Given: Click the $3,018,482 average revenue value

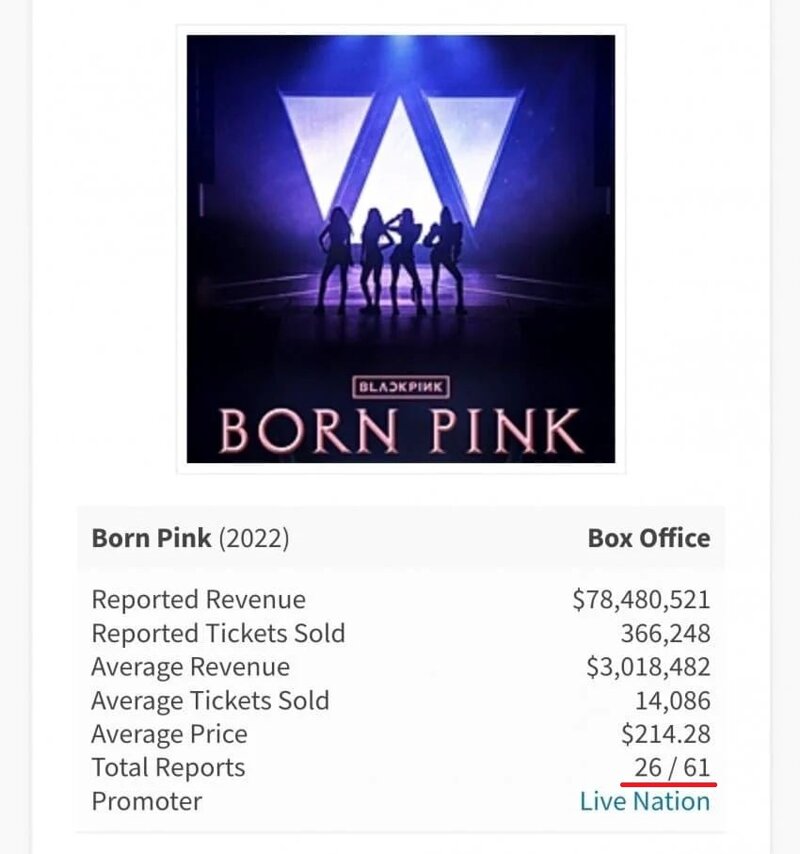Looking at the screenshot, I should click(x=641, y=667).
